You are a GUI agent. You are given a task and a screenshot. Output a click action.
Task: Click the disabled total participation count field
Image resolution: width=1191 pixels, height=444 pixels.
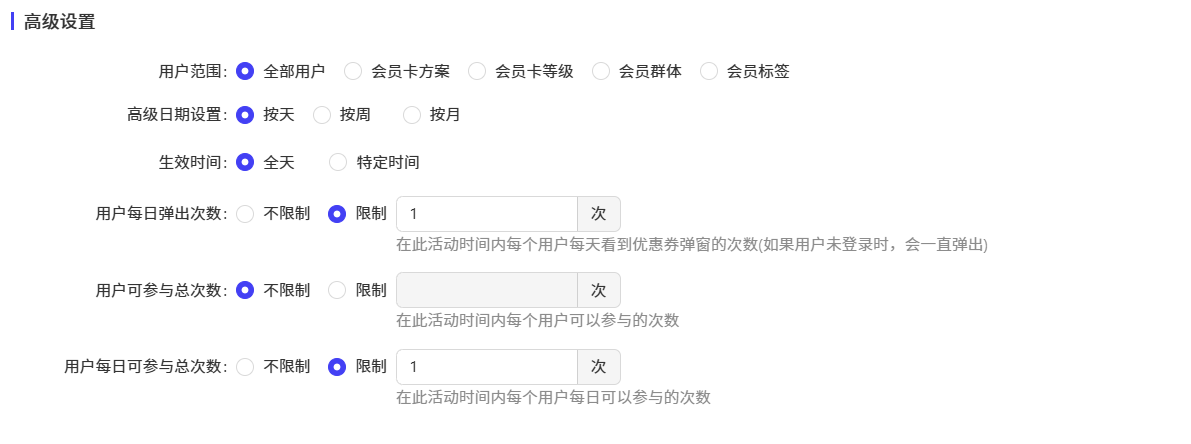(x=487, y=290)
